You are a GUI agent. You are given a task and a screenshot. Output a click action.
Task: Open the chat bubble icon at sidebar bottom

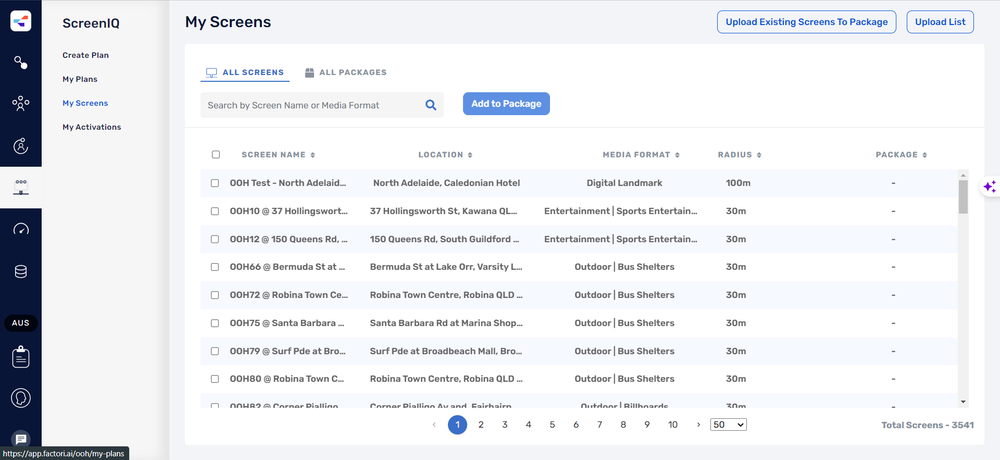pos(20,439)
